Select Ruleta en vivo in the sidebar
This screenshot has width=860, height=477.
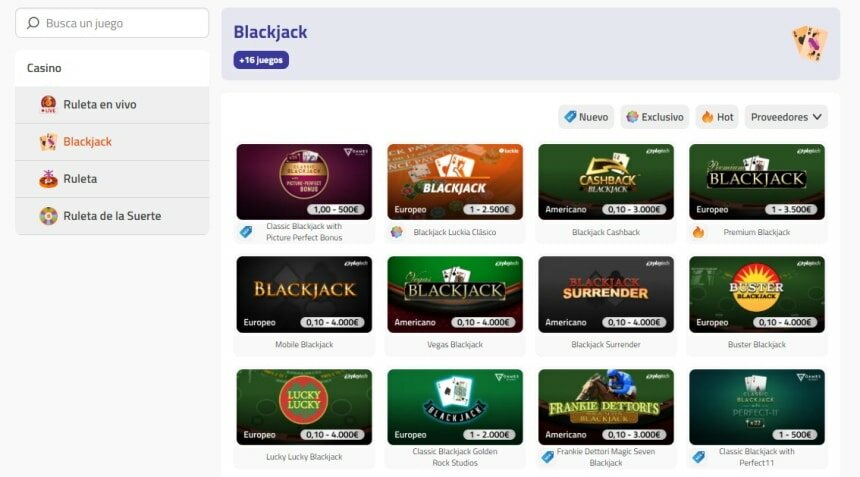tap(99, 105)
